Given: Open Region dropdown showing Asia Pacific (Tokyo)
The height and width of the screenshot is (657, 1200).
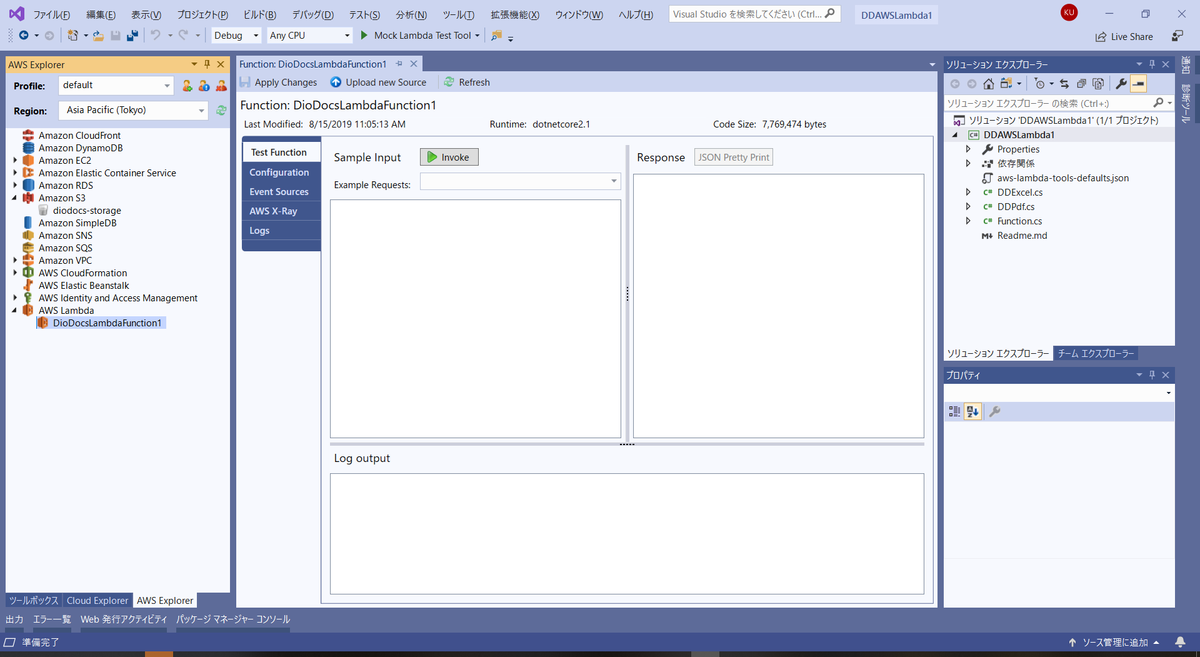Looking at the screenshot, I should 133,110.
